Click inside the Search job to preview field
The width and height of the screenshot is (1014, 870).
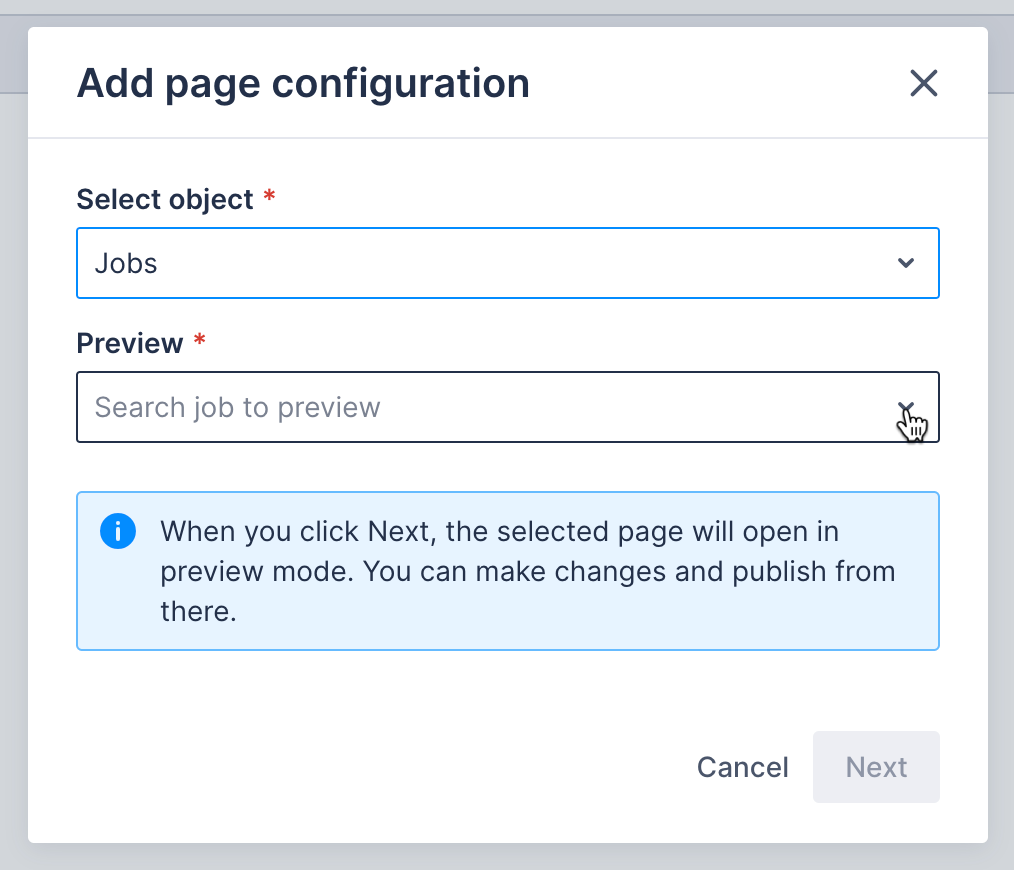(x=400, y=407)
